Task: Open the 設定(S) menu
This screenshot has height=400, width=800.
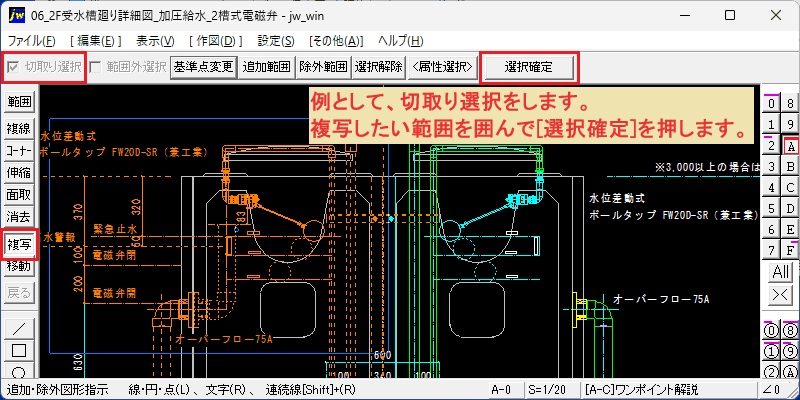Action: [276, 41]
